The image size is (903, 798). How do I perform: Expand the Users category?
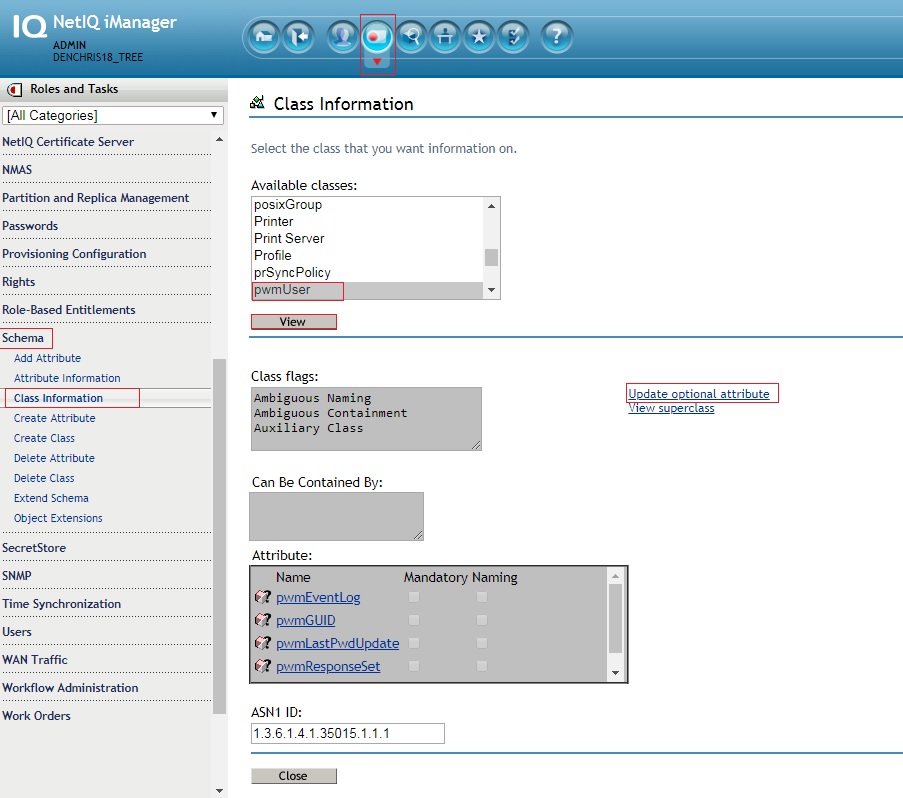tap(17, 632)
